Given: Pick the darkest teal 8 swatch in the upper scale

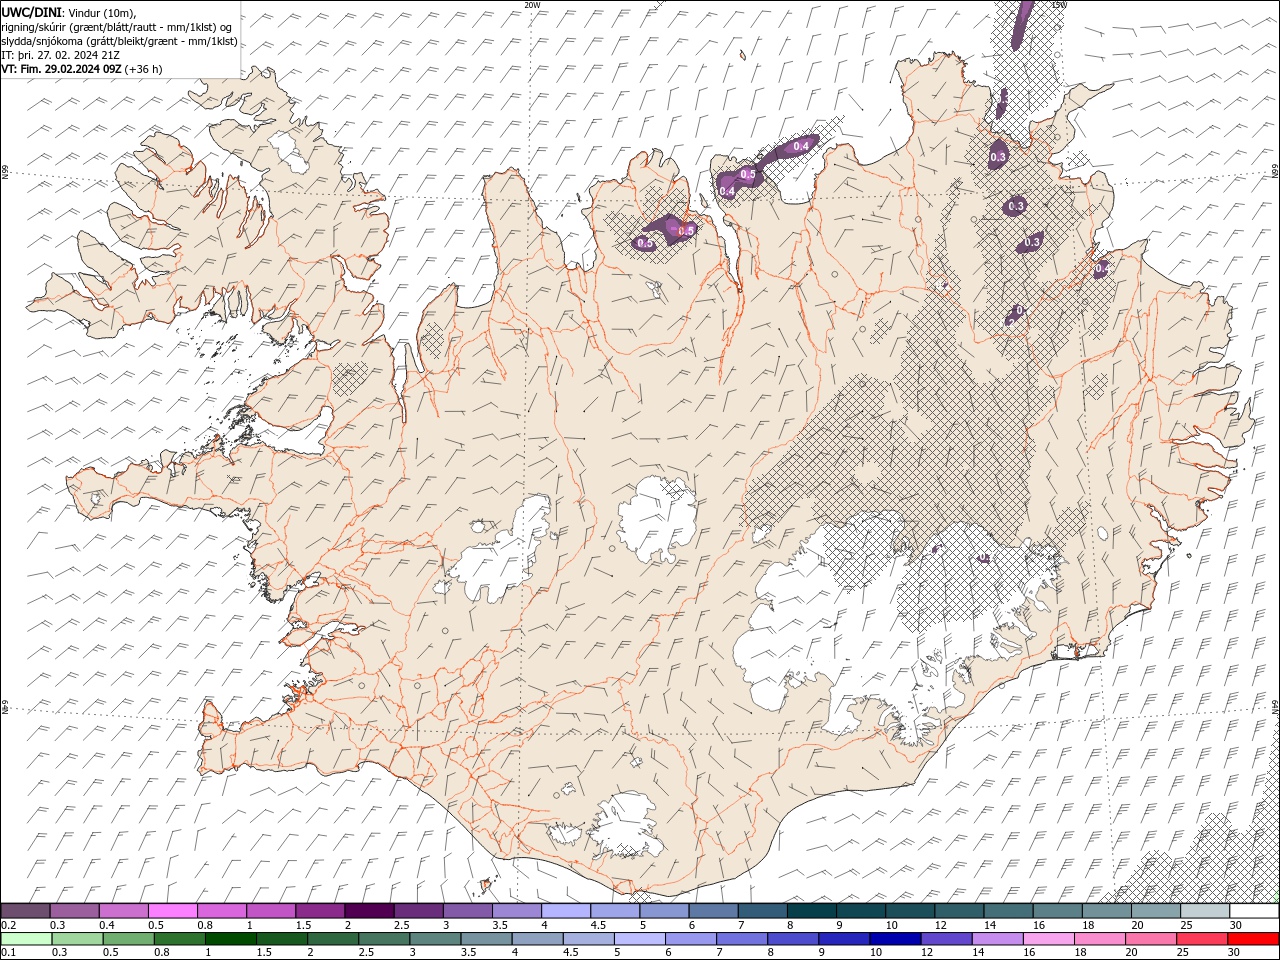Looking at the screenshot, I should [812, 911].
